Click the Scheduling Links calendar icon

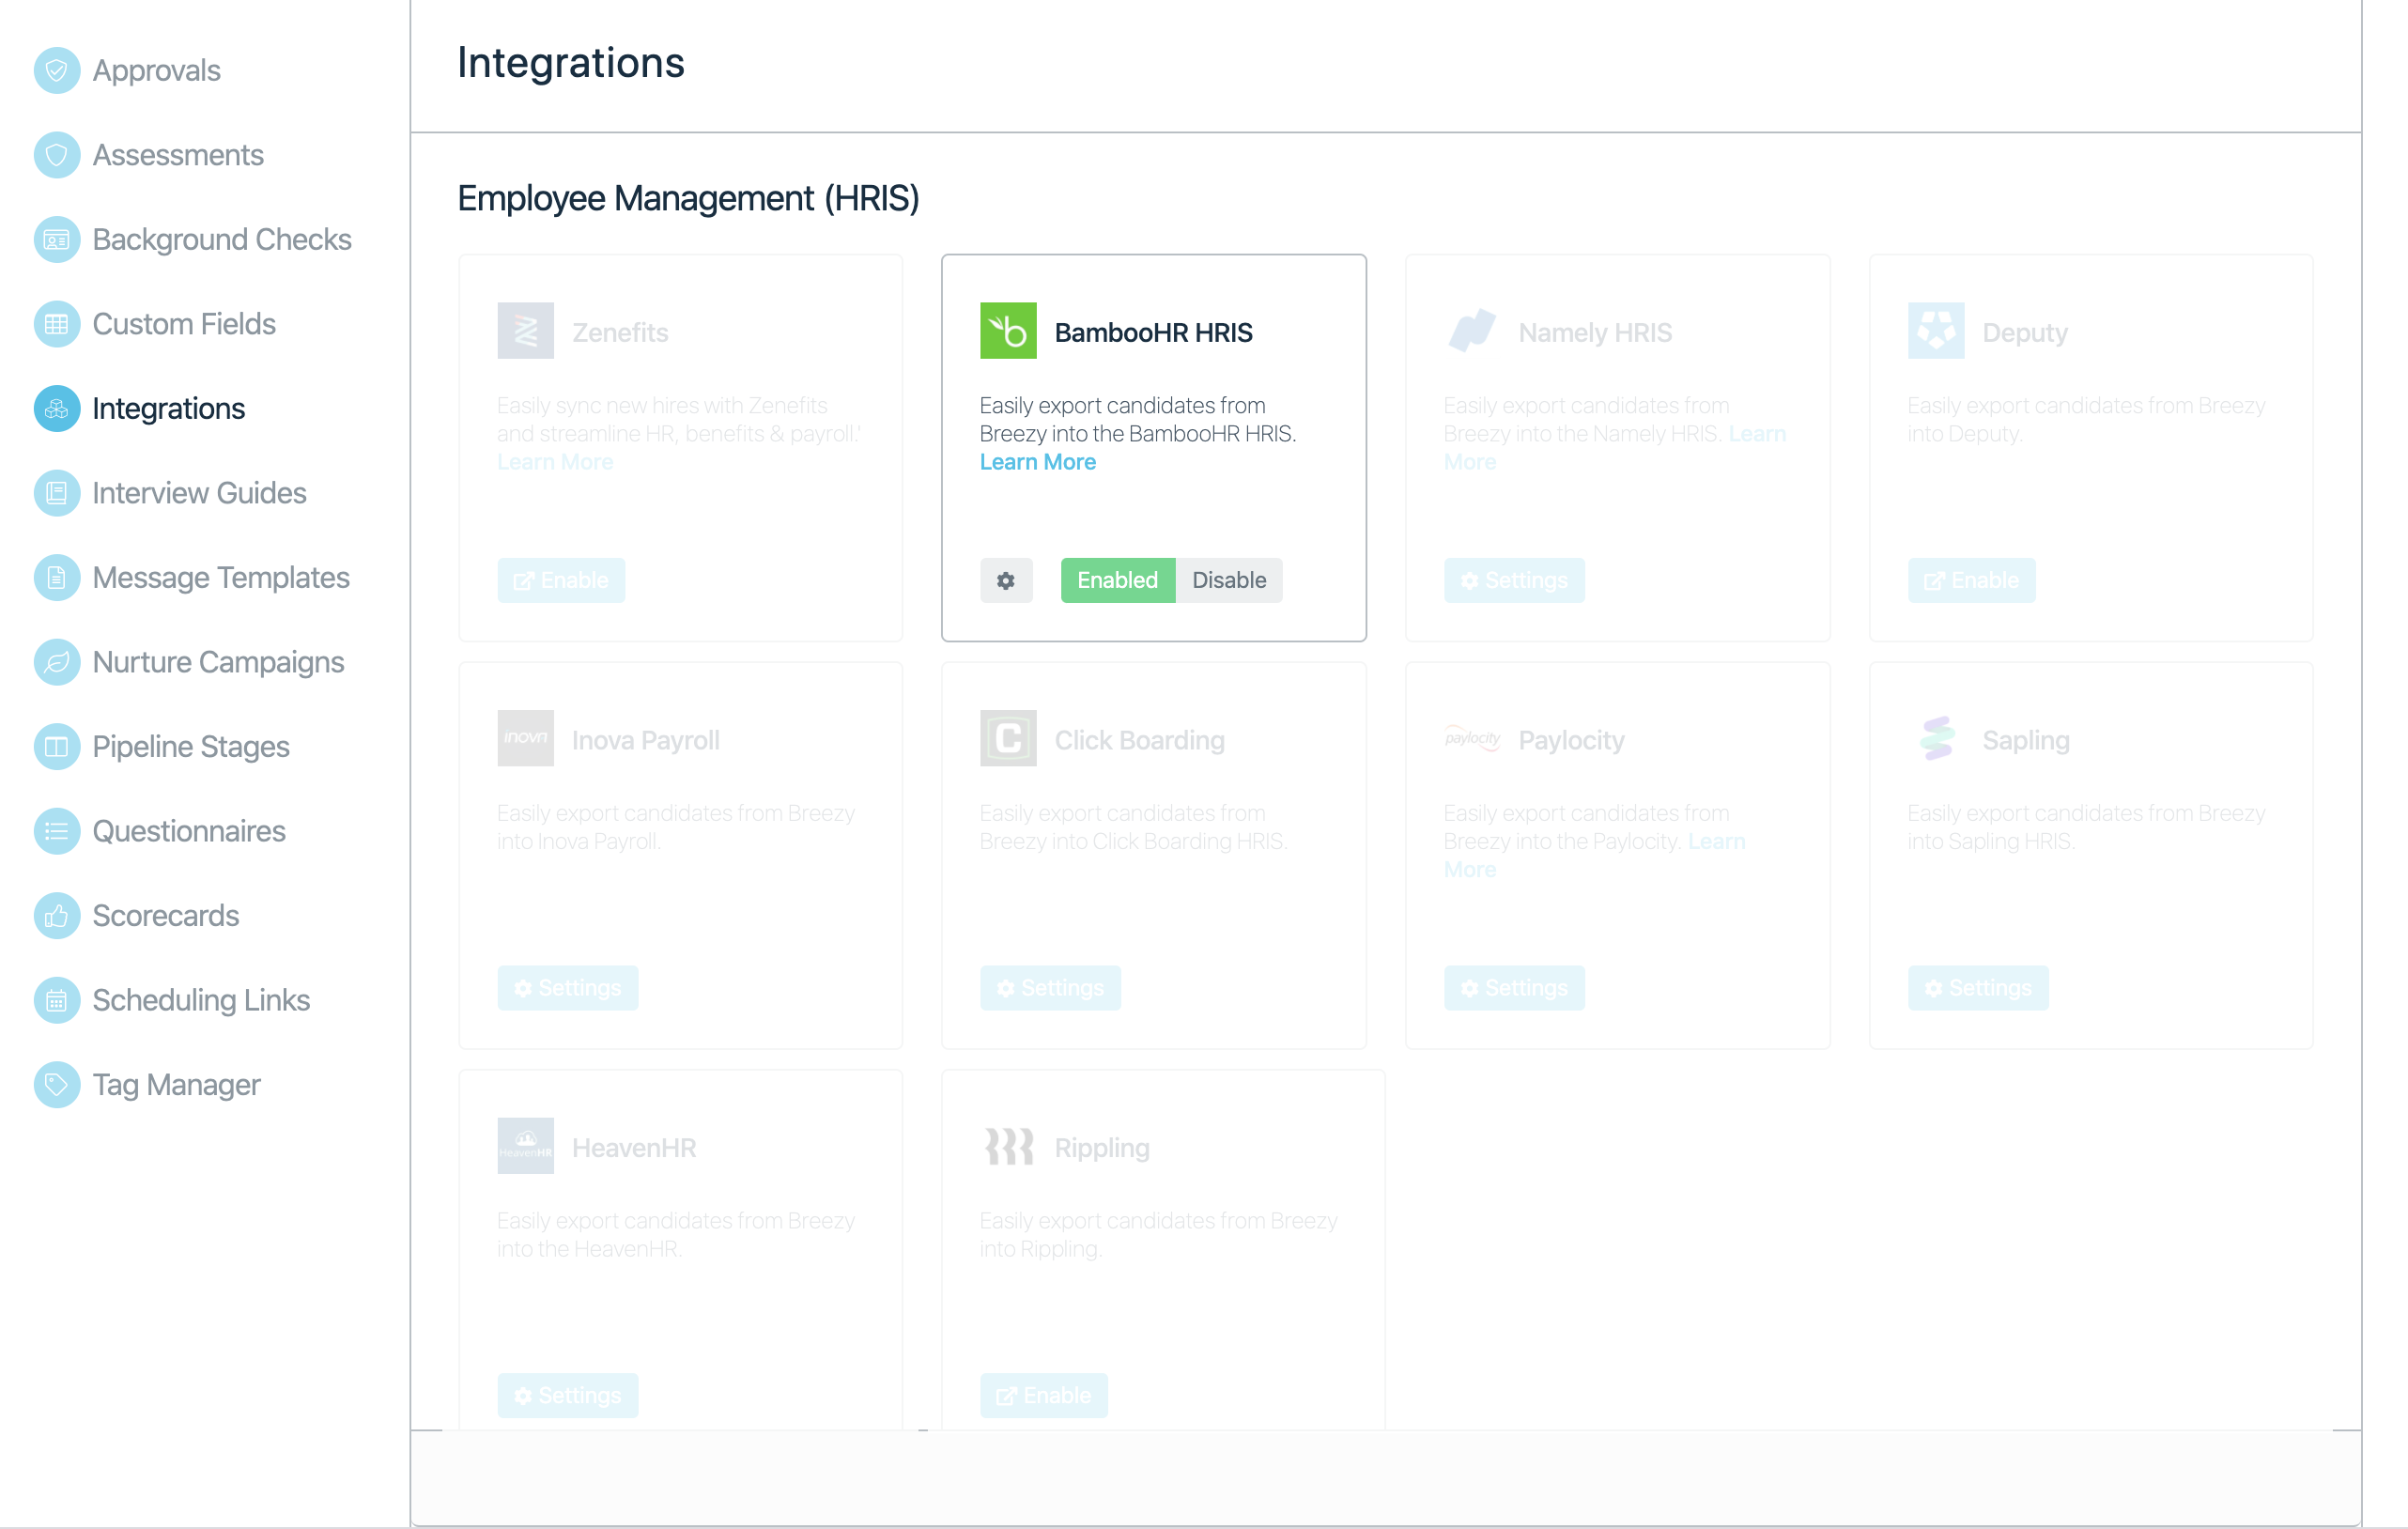point(57,1000)
